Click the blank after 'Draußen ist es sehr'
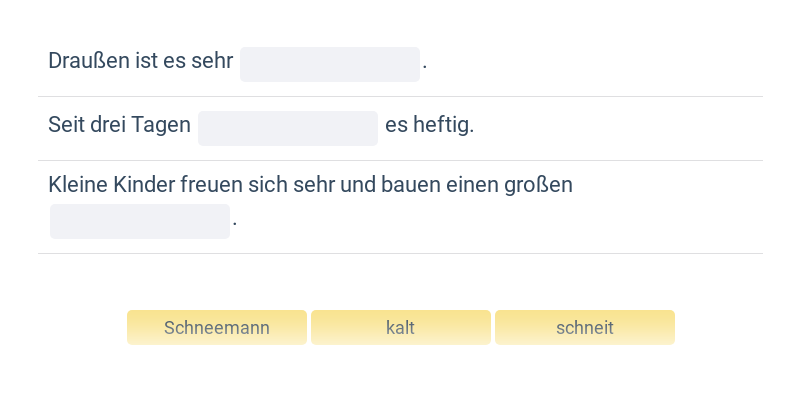This screenshot has width=800, height=400. pyautogui.click(x=330, y=64)
